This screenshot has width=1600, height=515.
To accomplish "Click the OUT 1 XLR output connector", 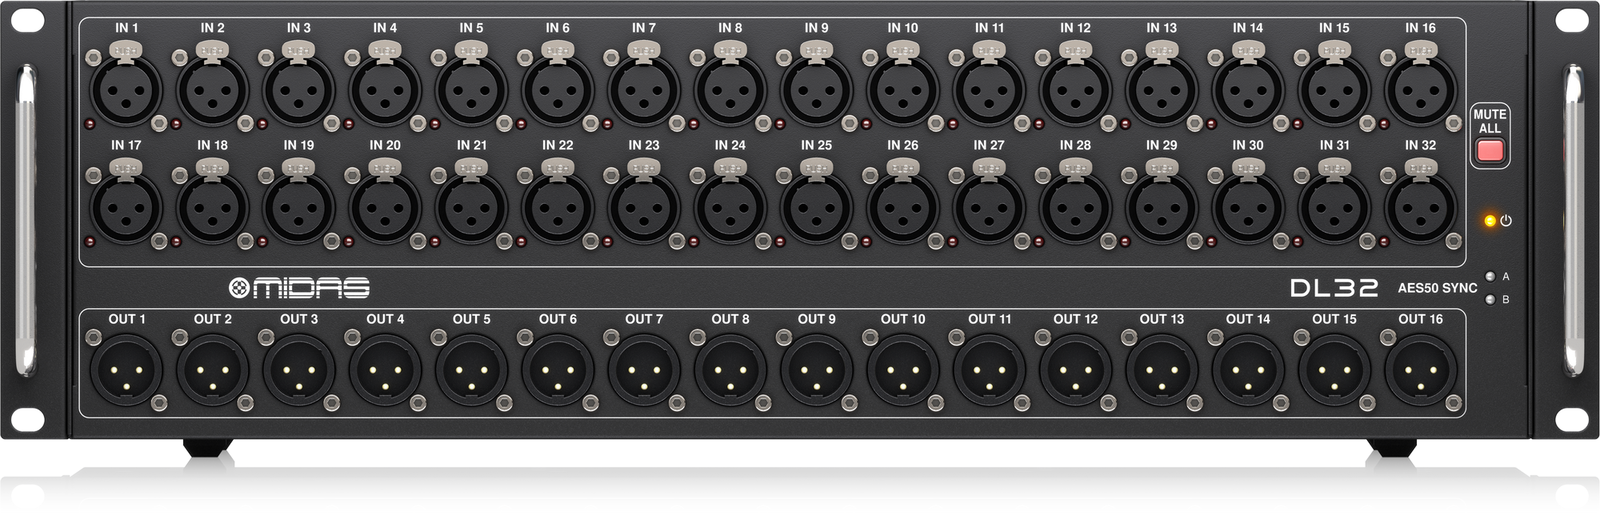I will (126, 370).
